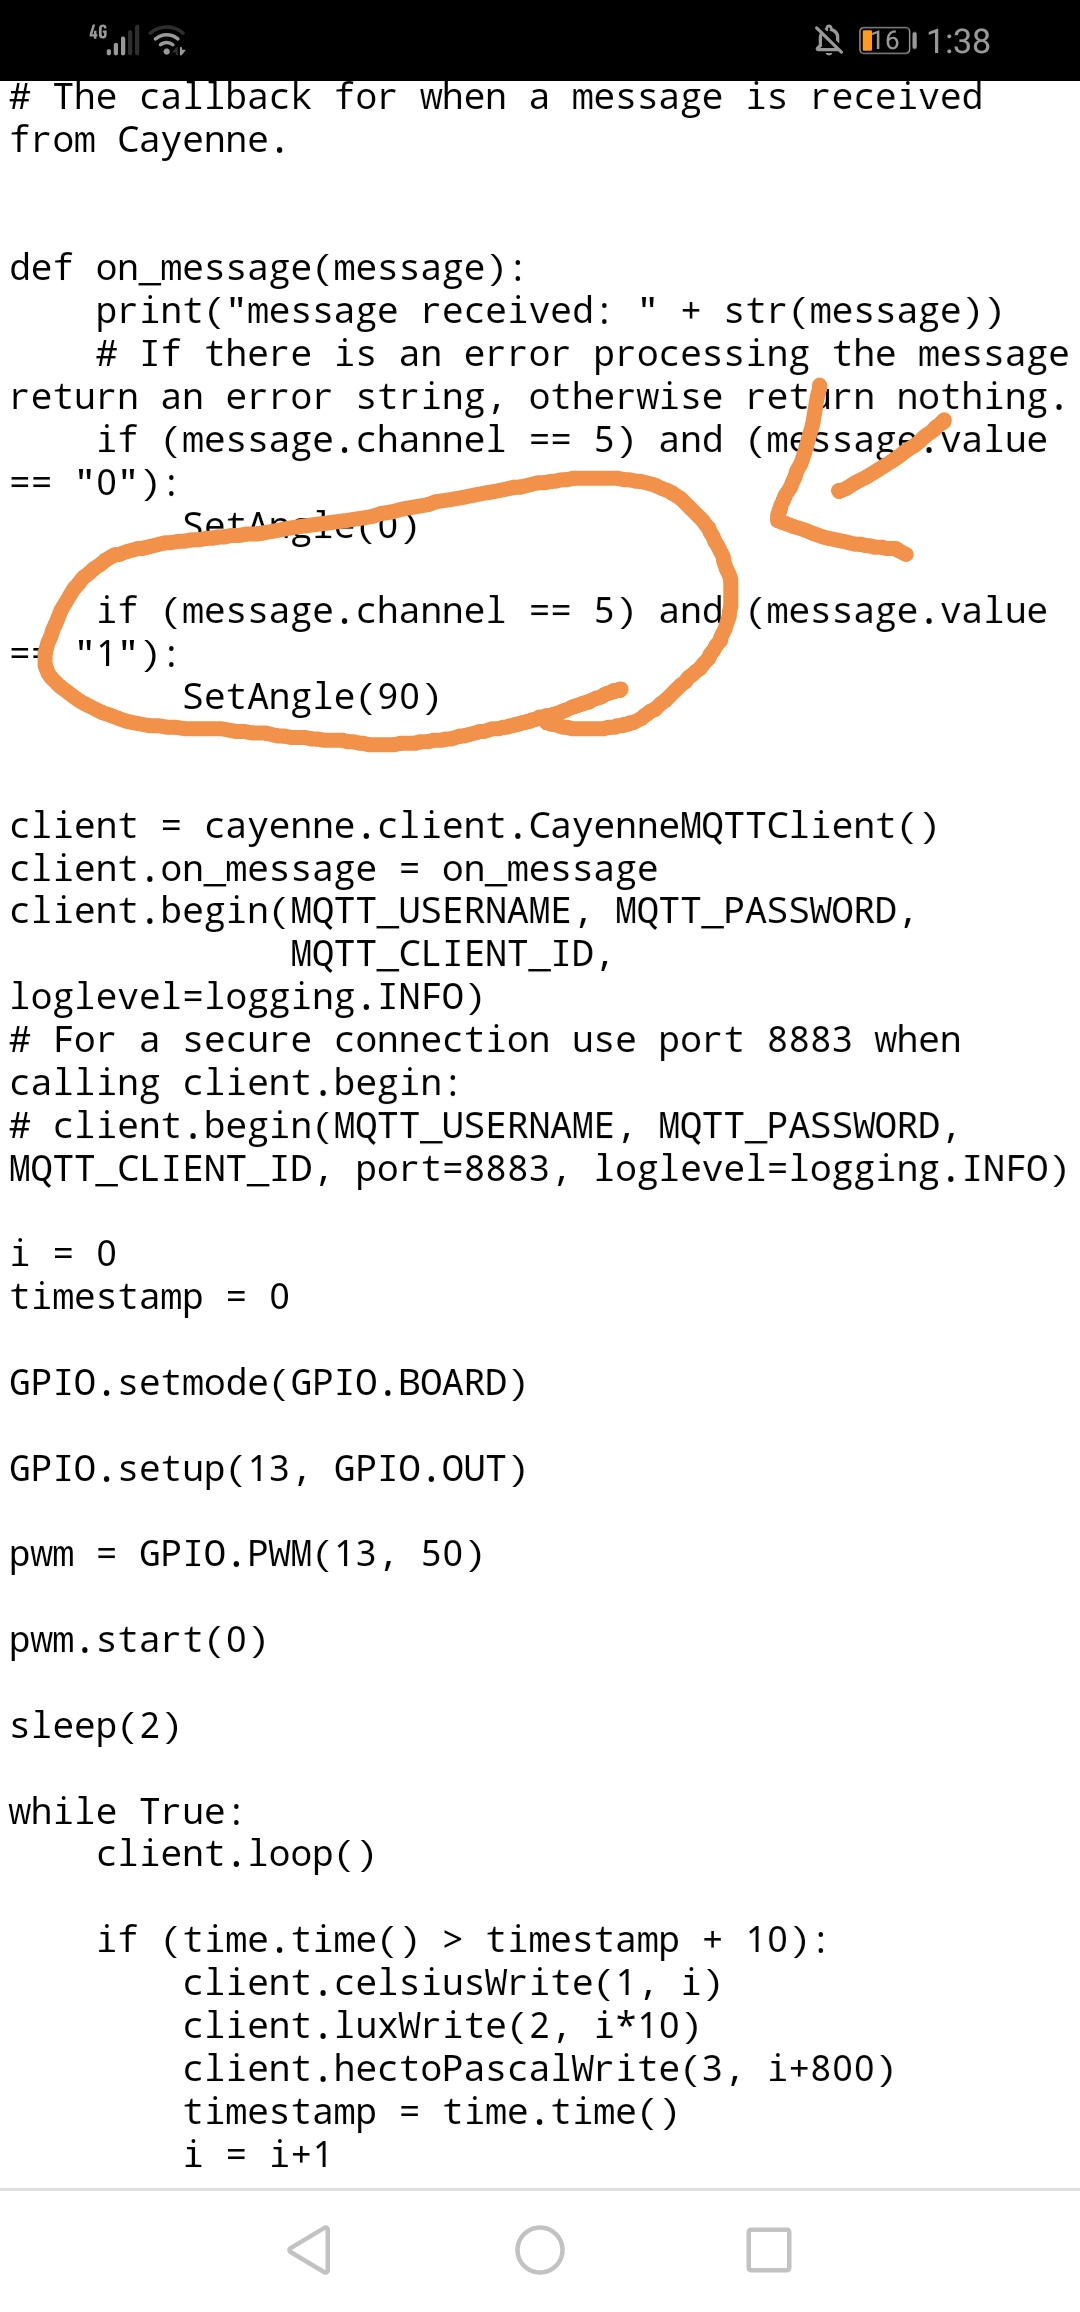Tap the 4G signal strength icon
This screenshot has width=1080, height=2312.
click(x=114, y=40)
